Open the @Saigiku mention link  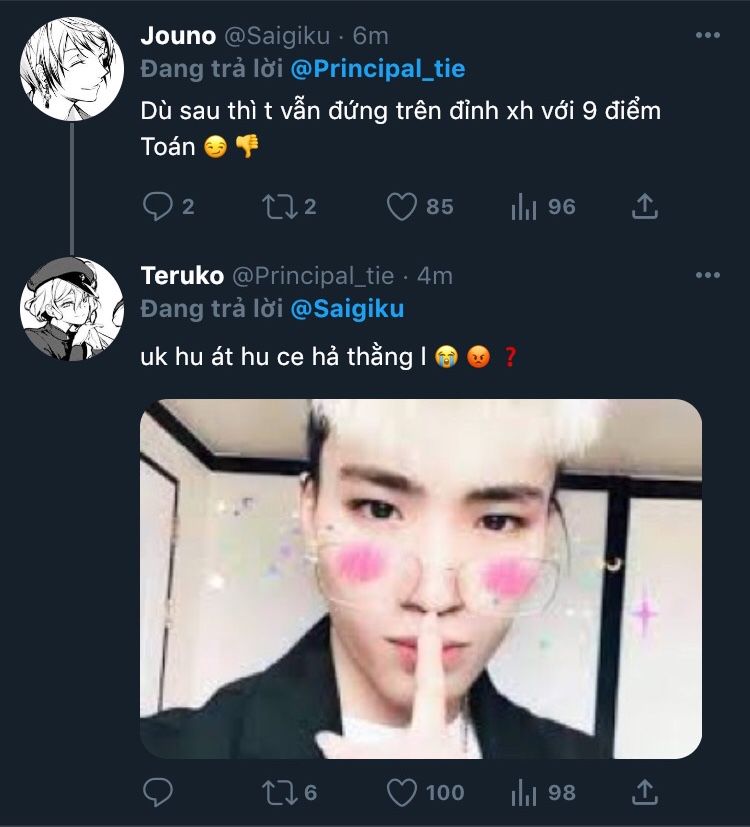tap(347, 309)
